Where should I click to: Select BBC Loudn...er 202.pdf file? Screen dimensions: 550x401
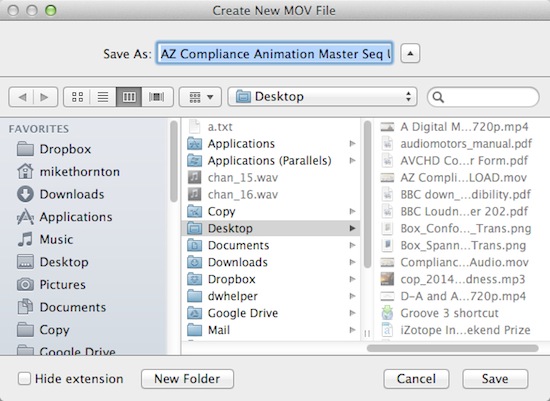coord(463,212)
